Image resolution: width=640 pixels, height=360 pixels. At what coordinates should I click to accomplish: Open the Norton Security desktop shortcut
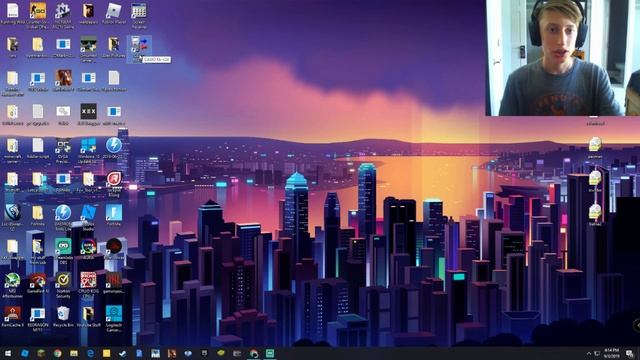pos(63,285)
